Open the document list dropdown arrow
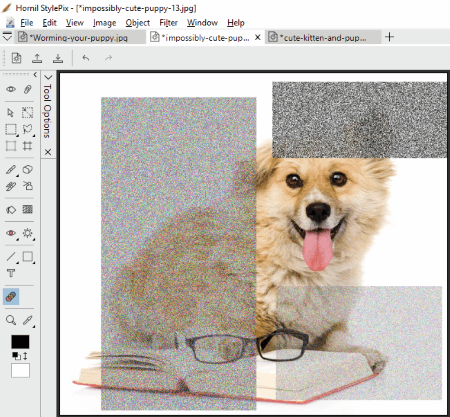The height and width of the screenshot is (417, 450). click(7, 37)
